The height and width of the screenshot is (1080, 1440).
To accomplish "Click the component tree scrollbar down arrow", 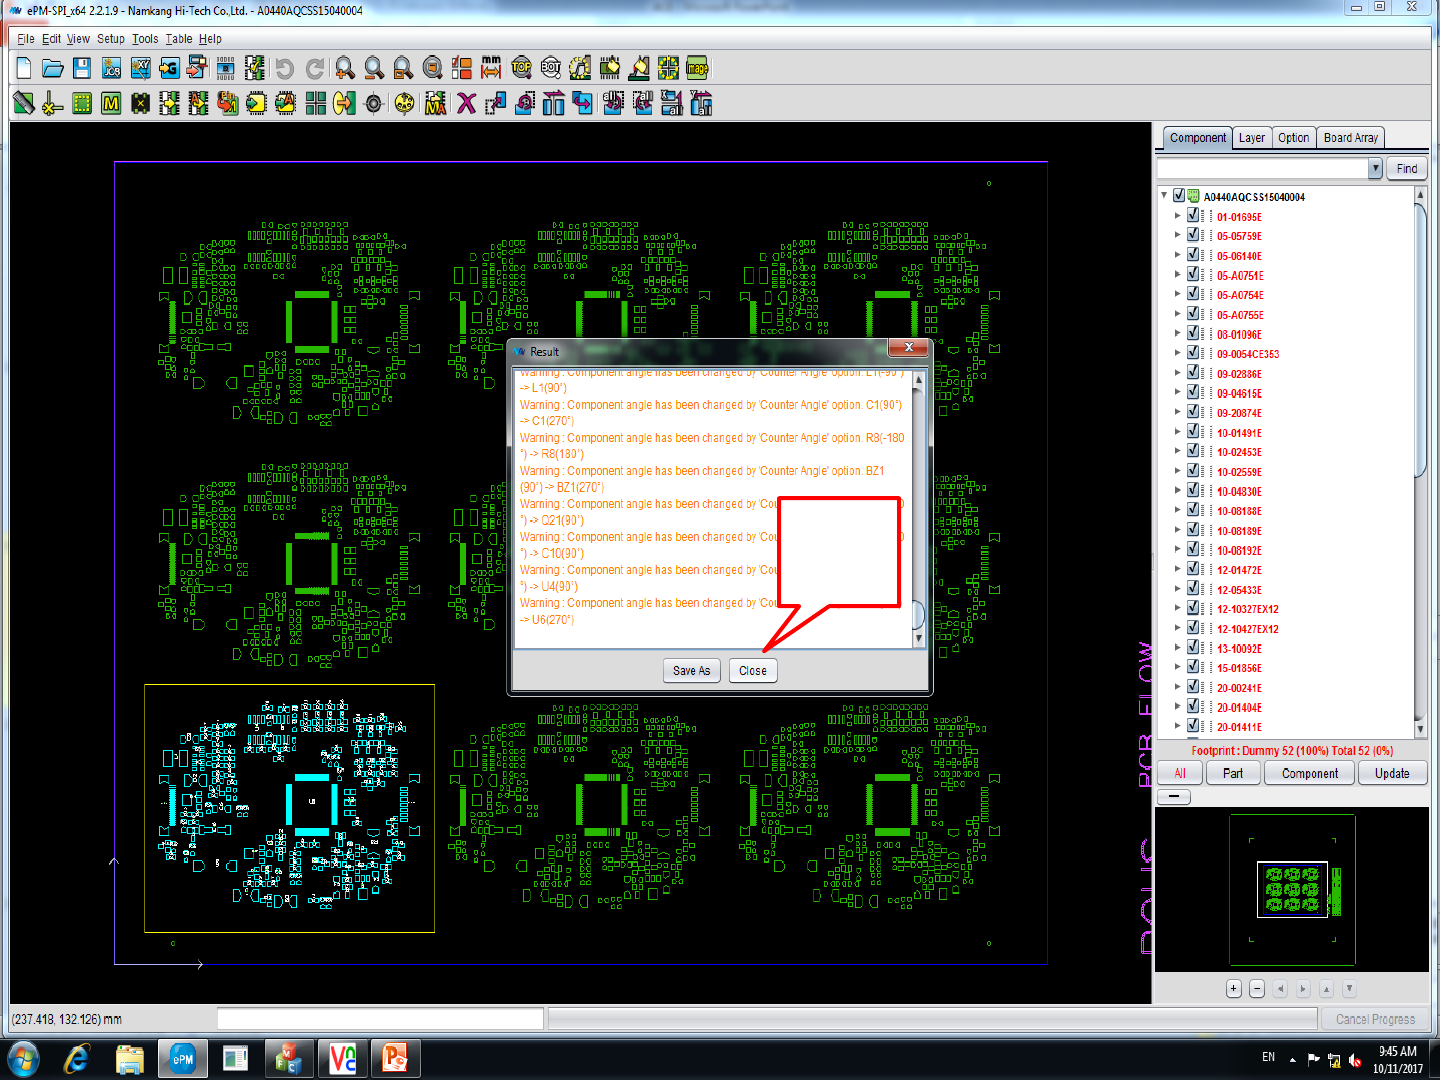I will [x=1420, y=728].
